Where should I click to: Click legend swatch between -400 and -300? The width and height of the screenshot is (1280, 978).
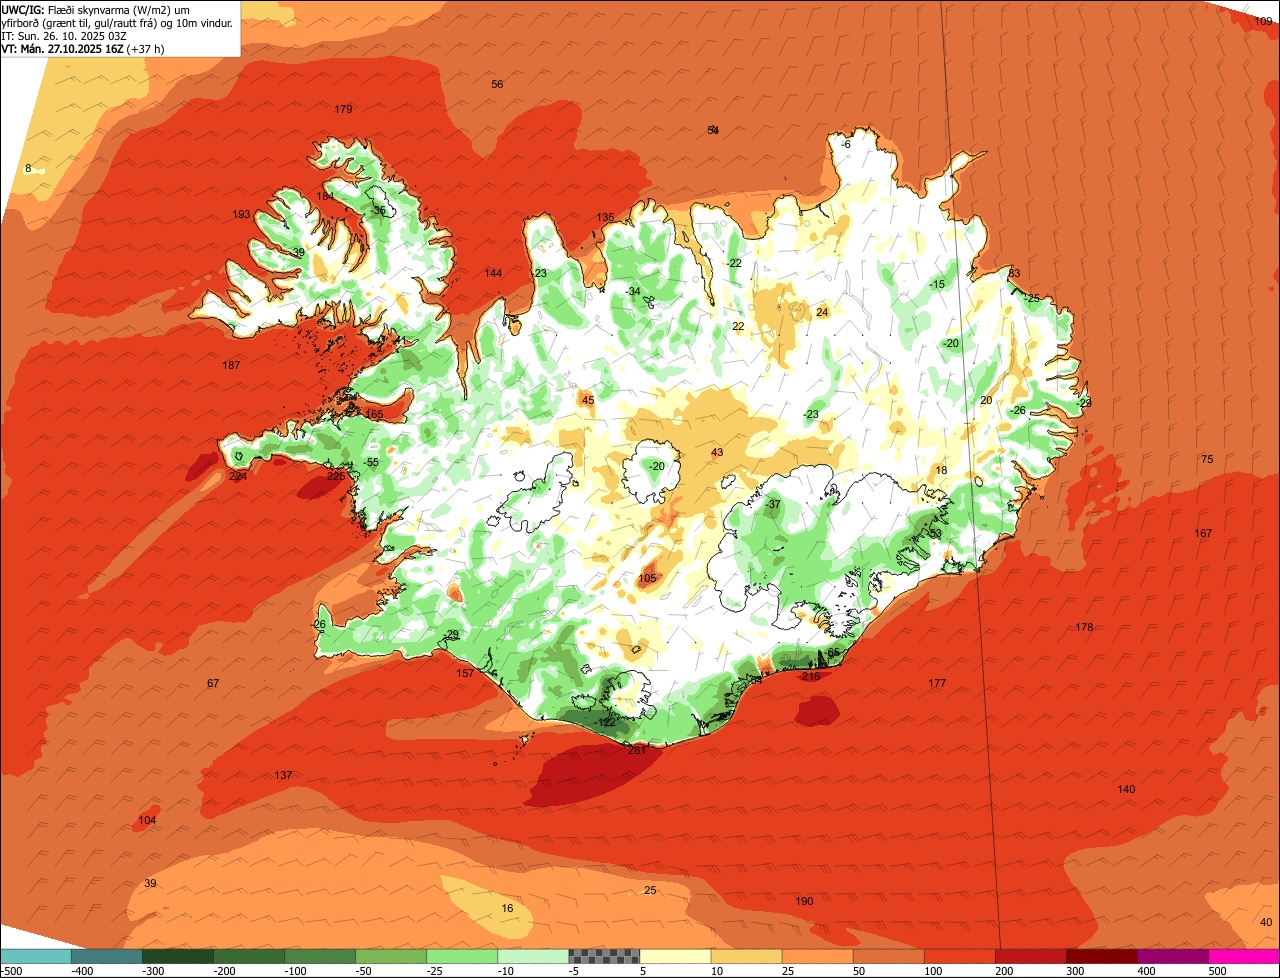coord(106,956)
